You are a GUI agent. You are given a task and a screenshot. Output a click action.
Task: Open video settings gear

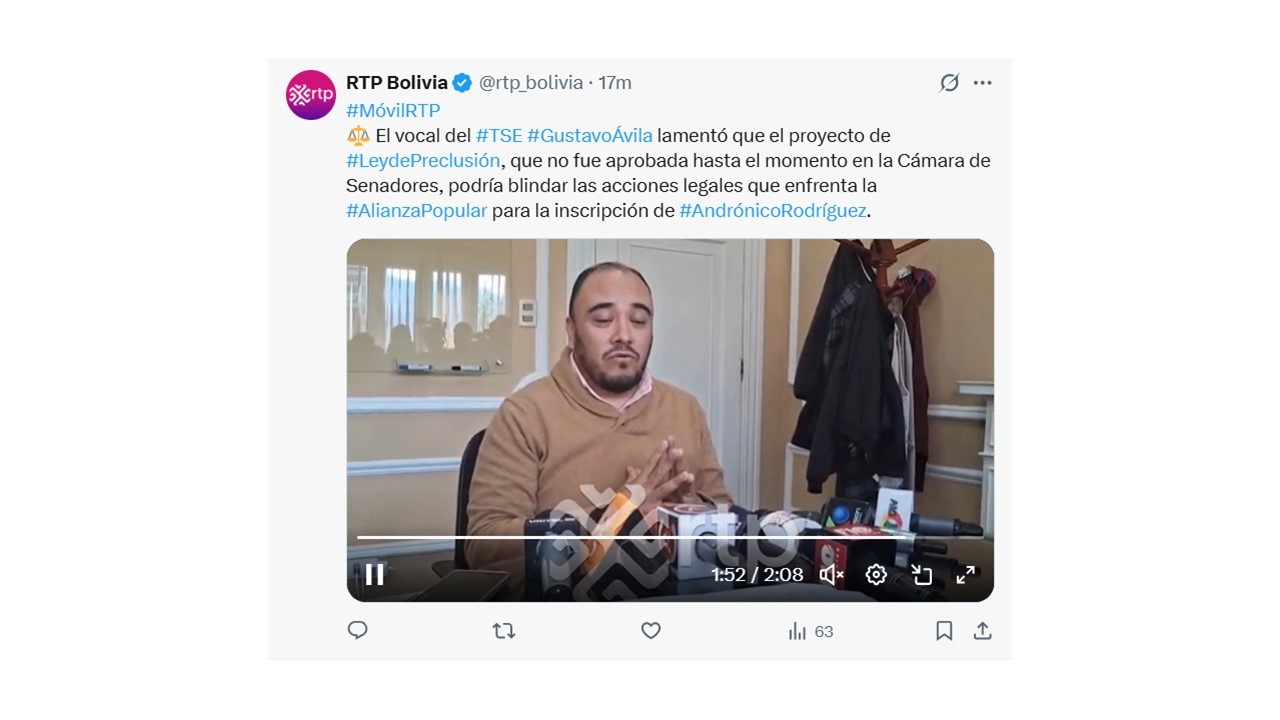coord(876,574)
